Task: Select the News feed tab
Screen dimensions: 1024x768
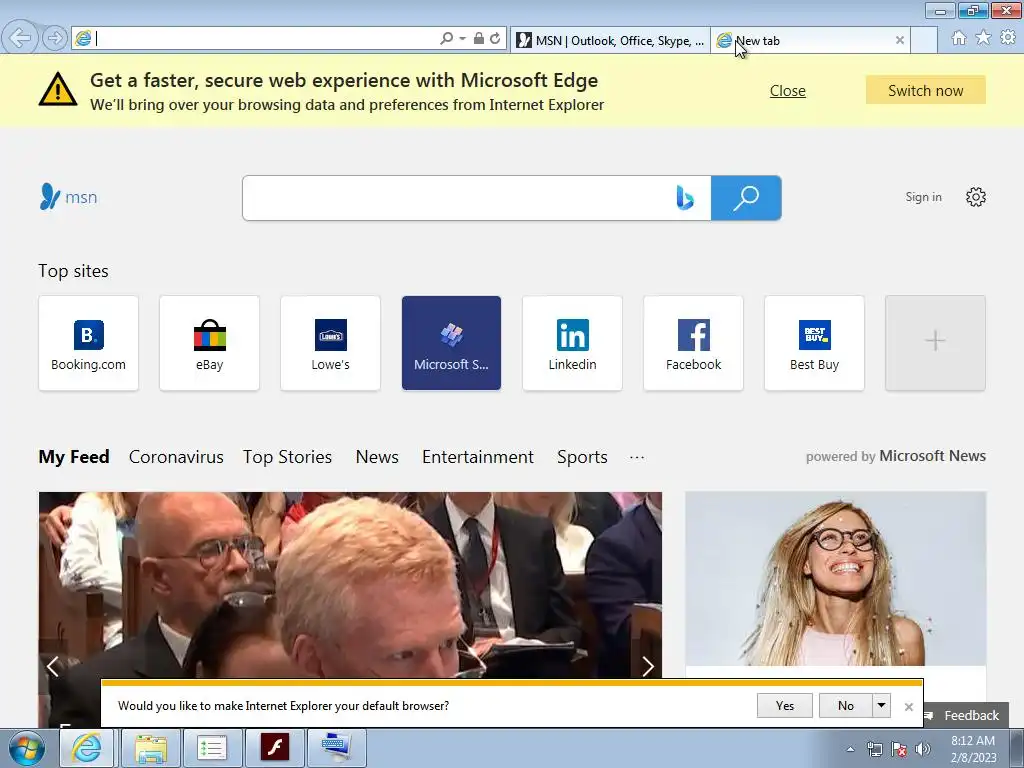Action: pos(377,456)
